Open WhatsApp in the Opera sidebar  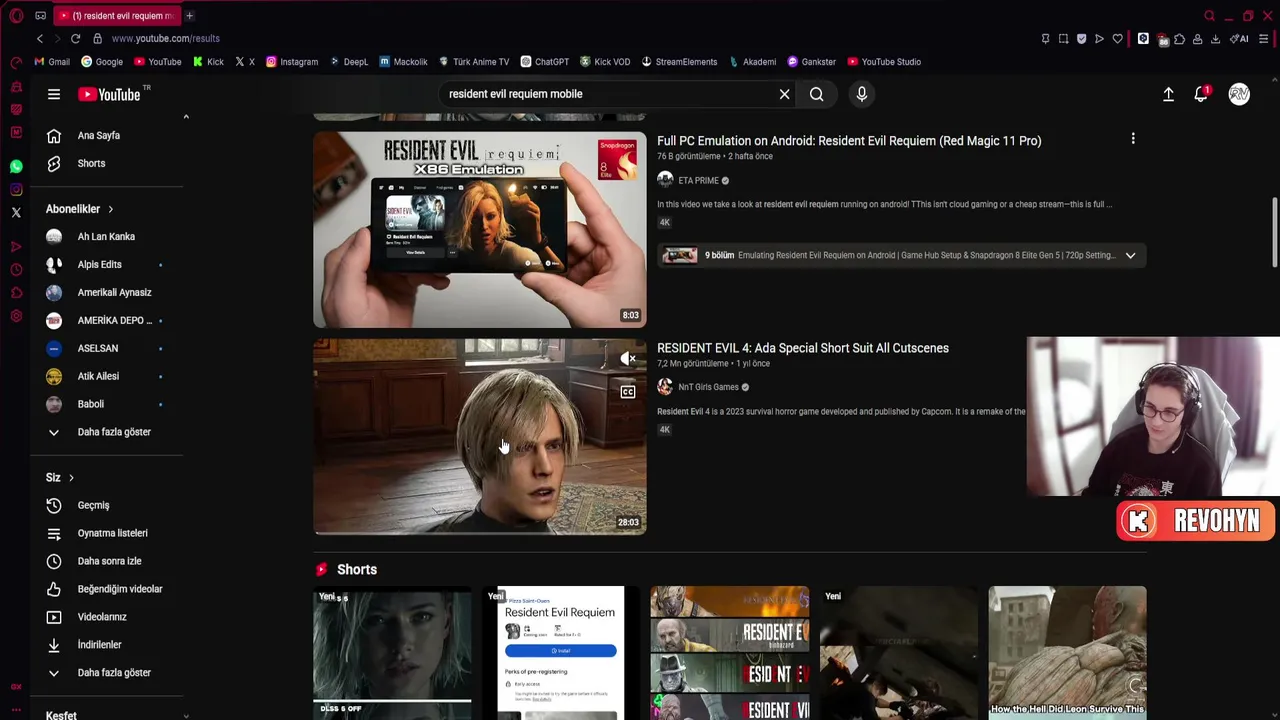click(16, 167)
